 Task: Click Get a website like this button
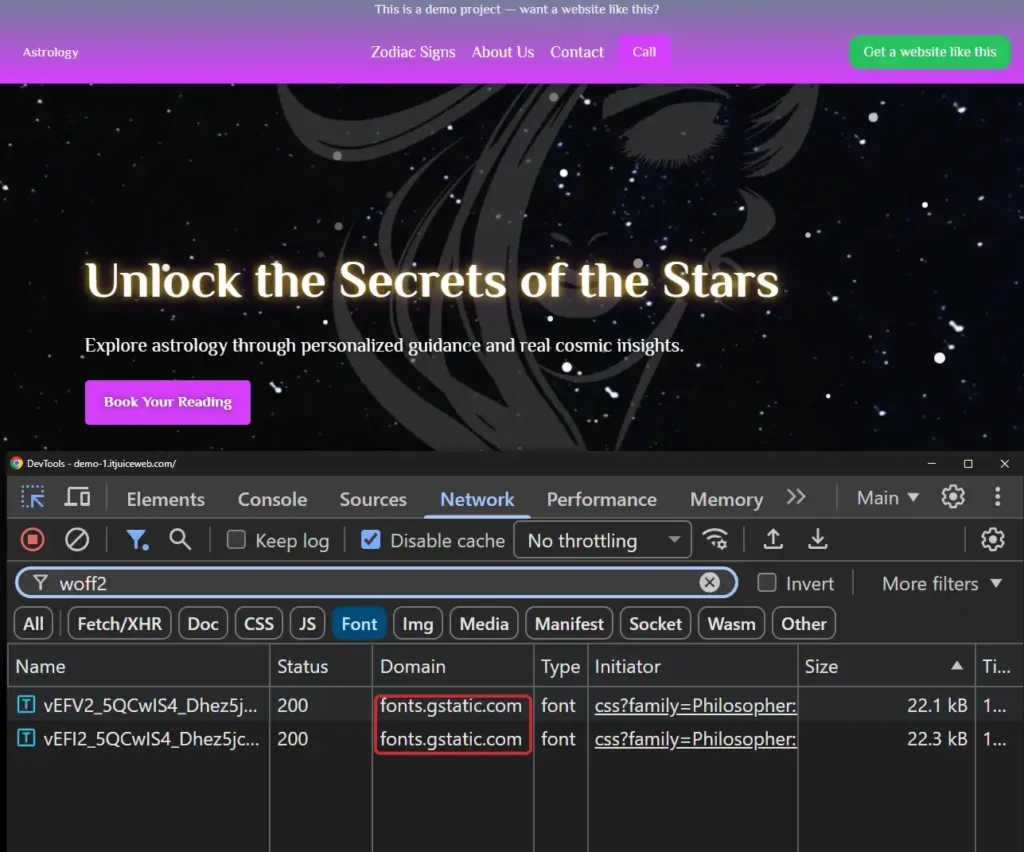tap(929, 52)
